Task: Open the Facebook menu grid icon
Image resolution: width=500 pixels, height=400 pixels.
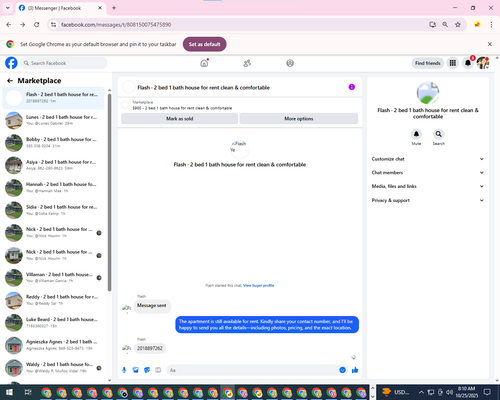Action: pyautogui.click(x=453, y=63)
